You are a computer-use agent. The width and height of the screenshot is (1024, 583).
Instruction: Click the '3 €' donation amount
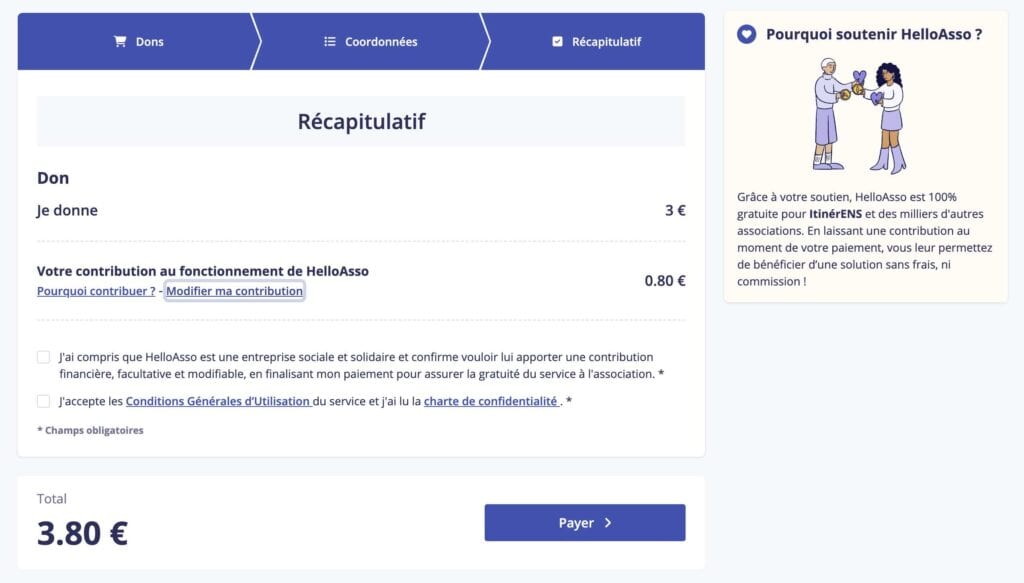[x=673, y=209]
